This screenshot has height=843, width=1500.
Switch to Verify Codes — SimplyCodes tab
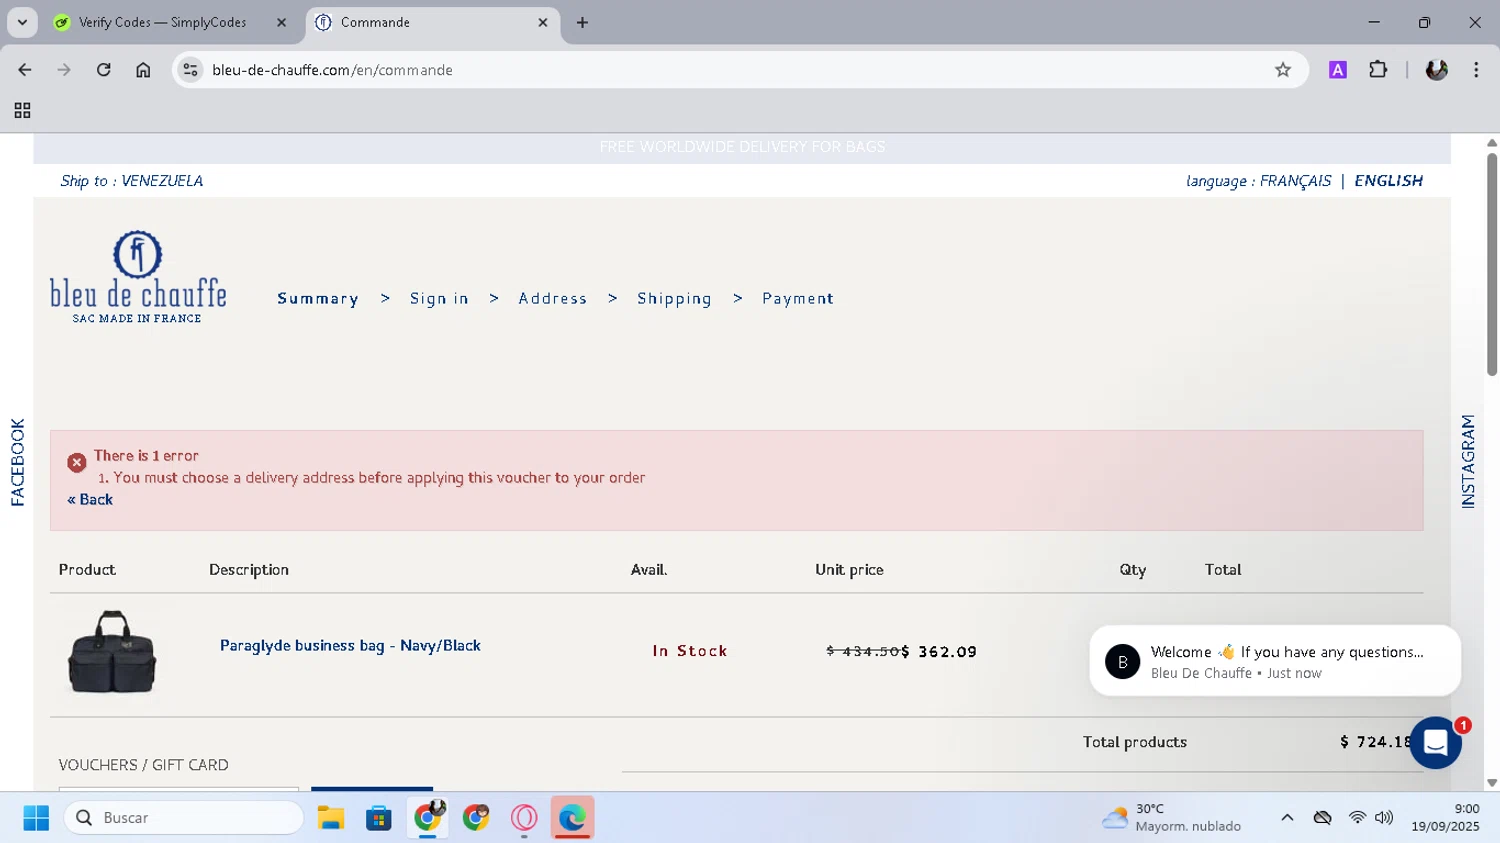(162, 22)
